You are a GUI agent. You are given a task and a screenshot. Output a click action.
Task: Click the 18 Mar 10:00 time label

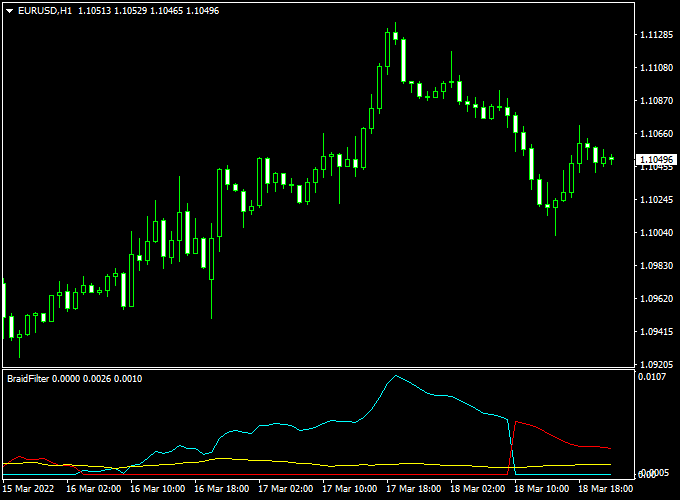[x=541, y=489]
